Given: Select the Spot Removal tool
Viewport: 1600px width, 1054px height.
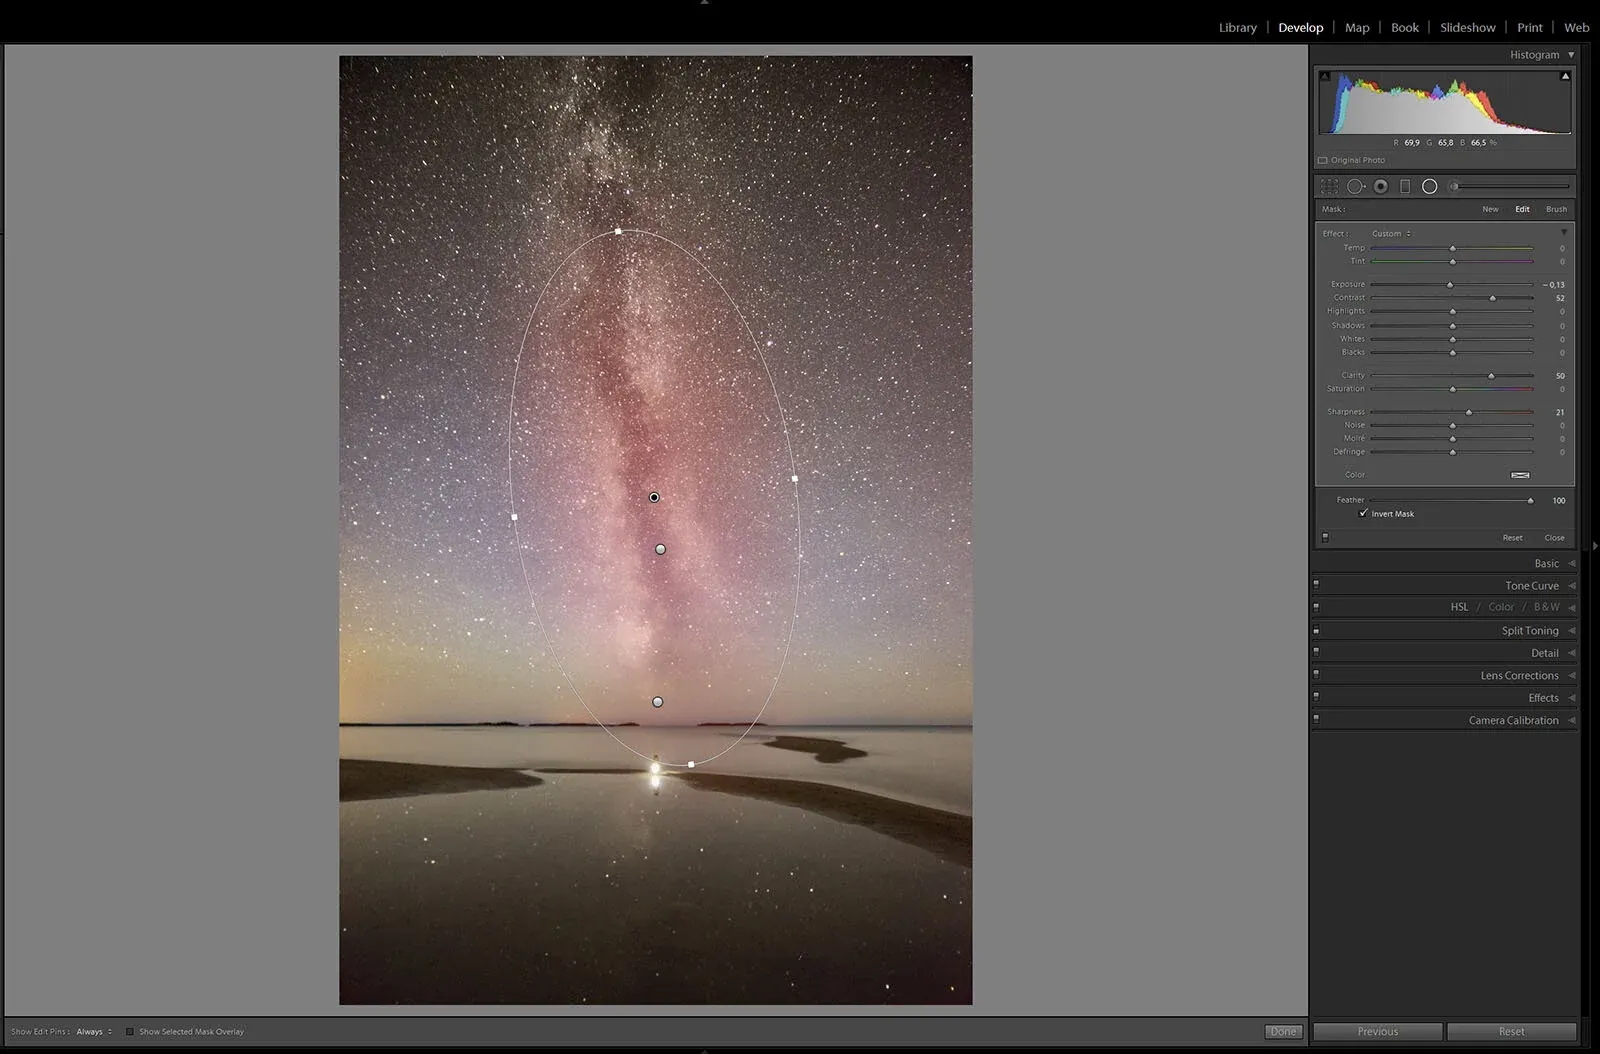Looking at the screenshot, I should 1355,187.
